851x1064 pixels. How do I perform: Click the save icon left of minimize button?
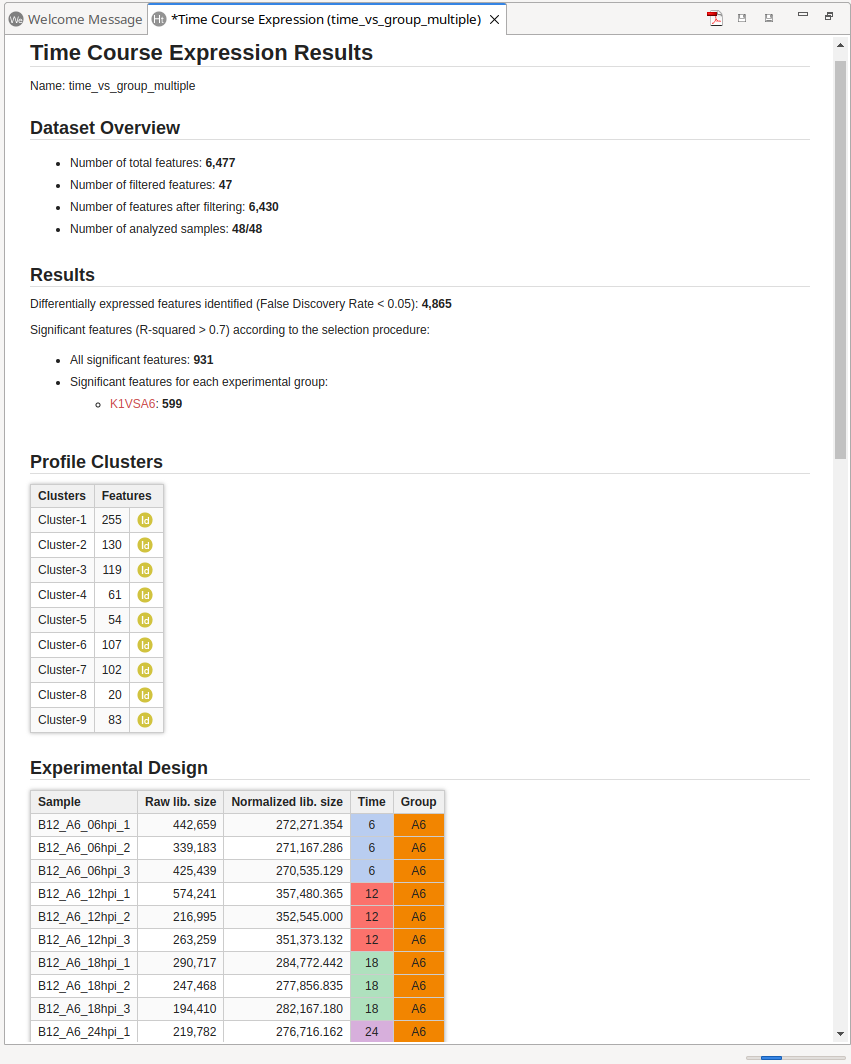(x=768, y=18)
